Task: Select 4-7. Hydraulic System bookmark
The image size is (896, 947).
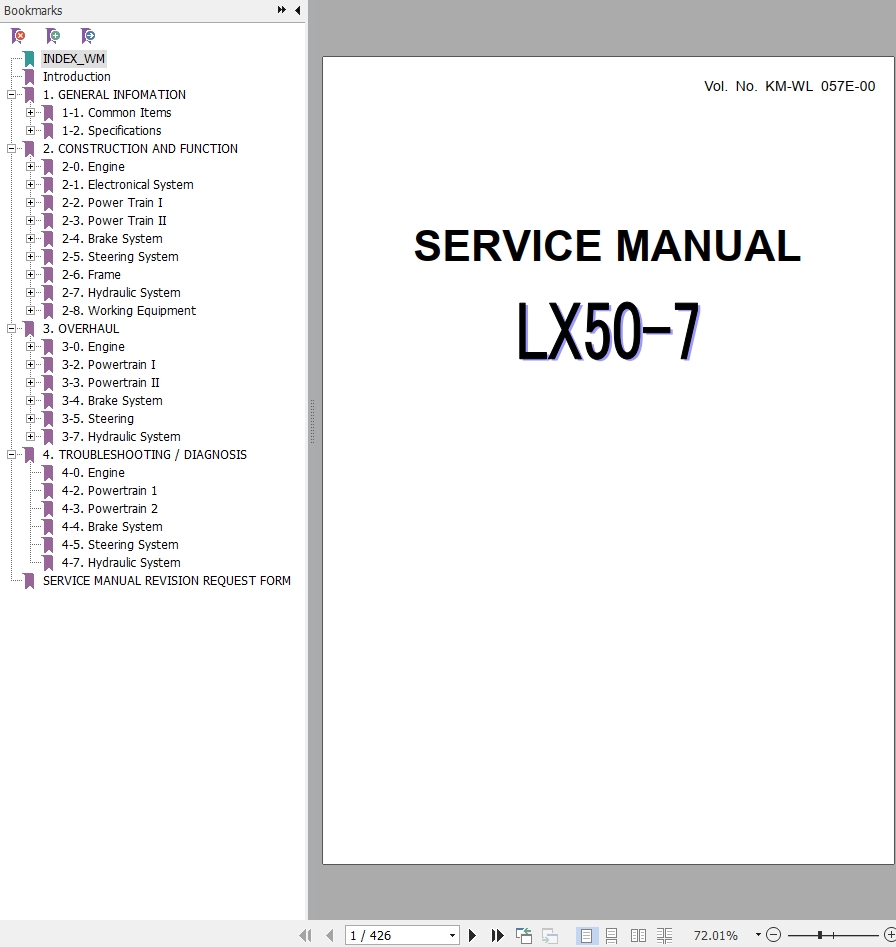Action: click(121, 563)
